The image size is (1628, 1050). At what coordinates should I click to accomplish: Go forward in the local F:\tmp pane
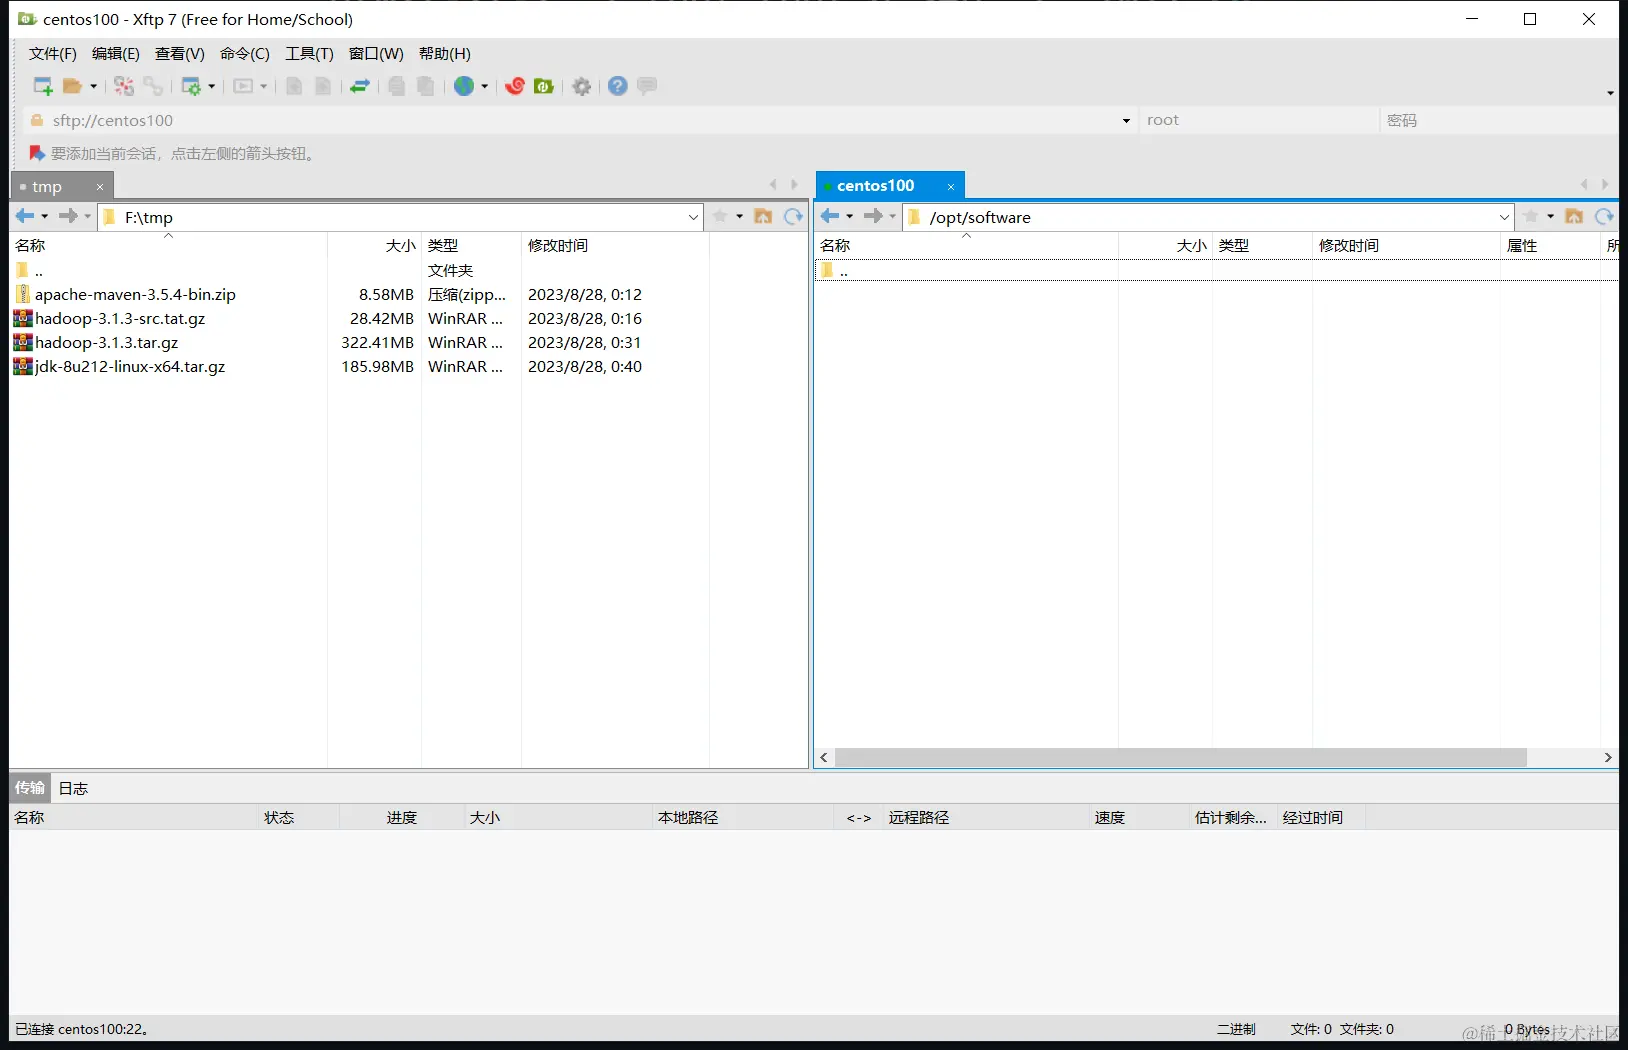68,216
